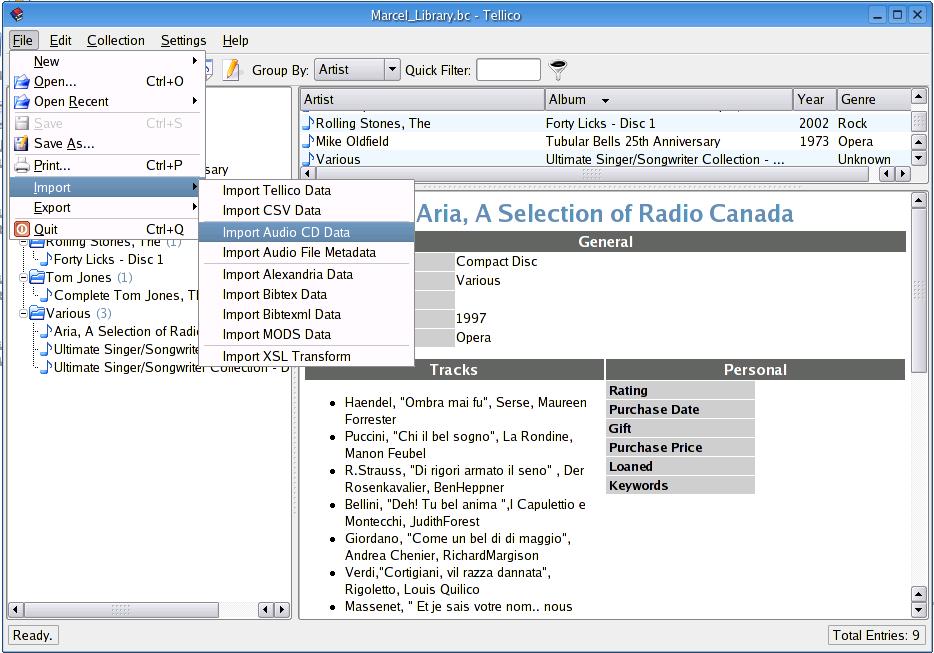
Task: Select Forty Licks - Disc 1 in tree
Action: (108, 259)
